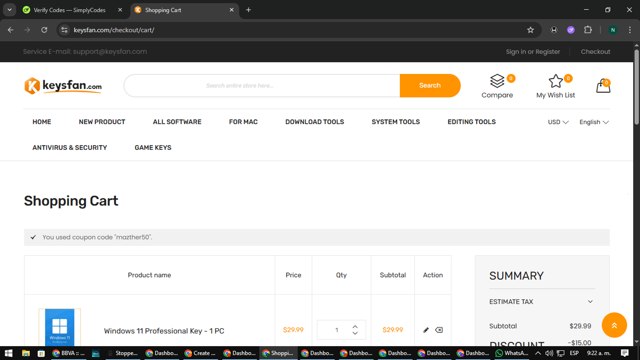Focus the search entire store field
Image resolution: width=640 pixels, height=360 pixels.
(x=262, y=85)
